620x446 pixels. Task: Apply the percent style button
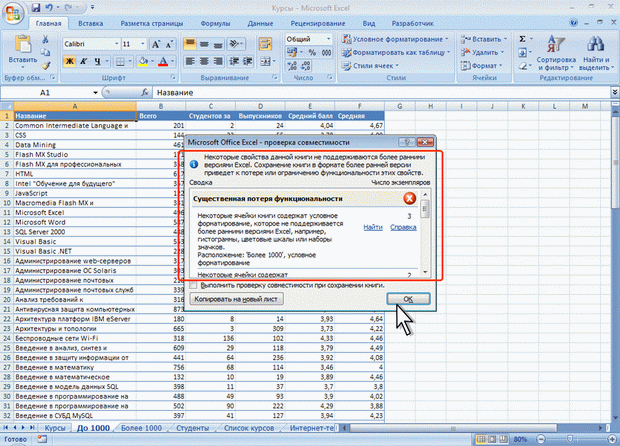click(312, 52)
